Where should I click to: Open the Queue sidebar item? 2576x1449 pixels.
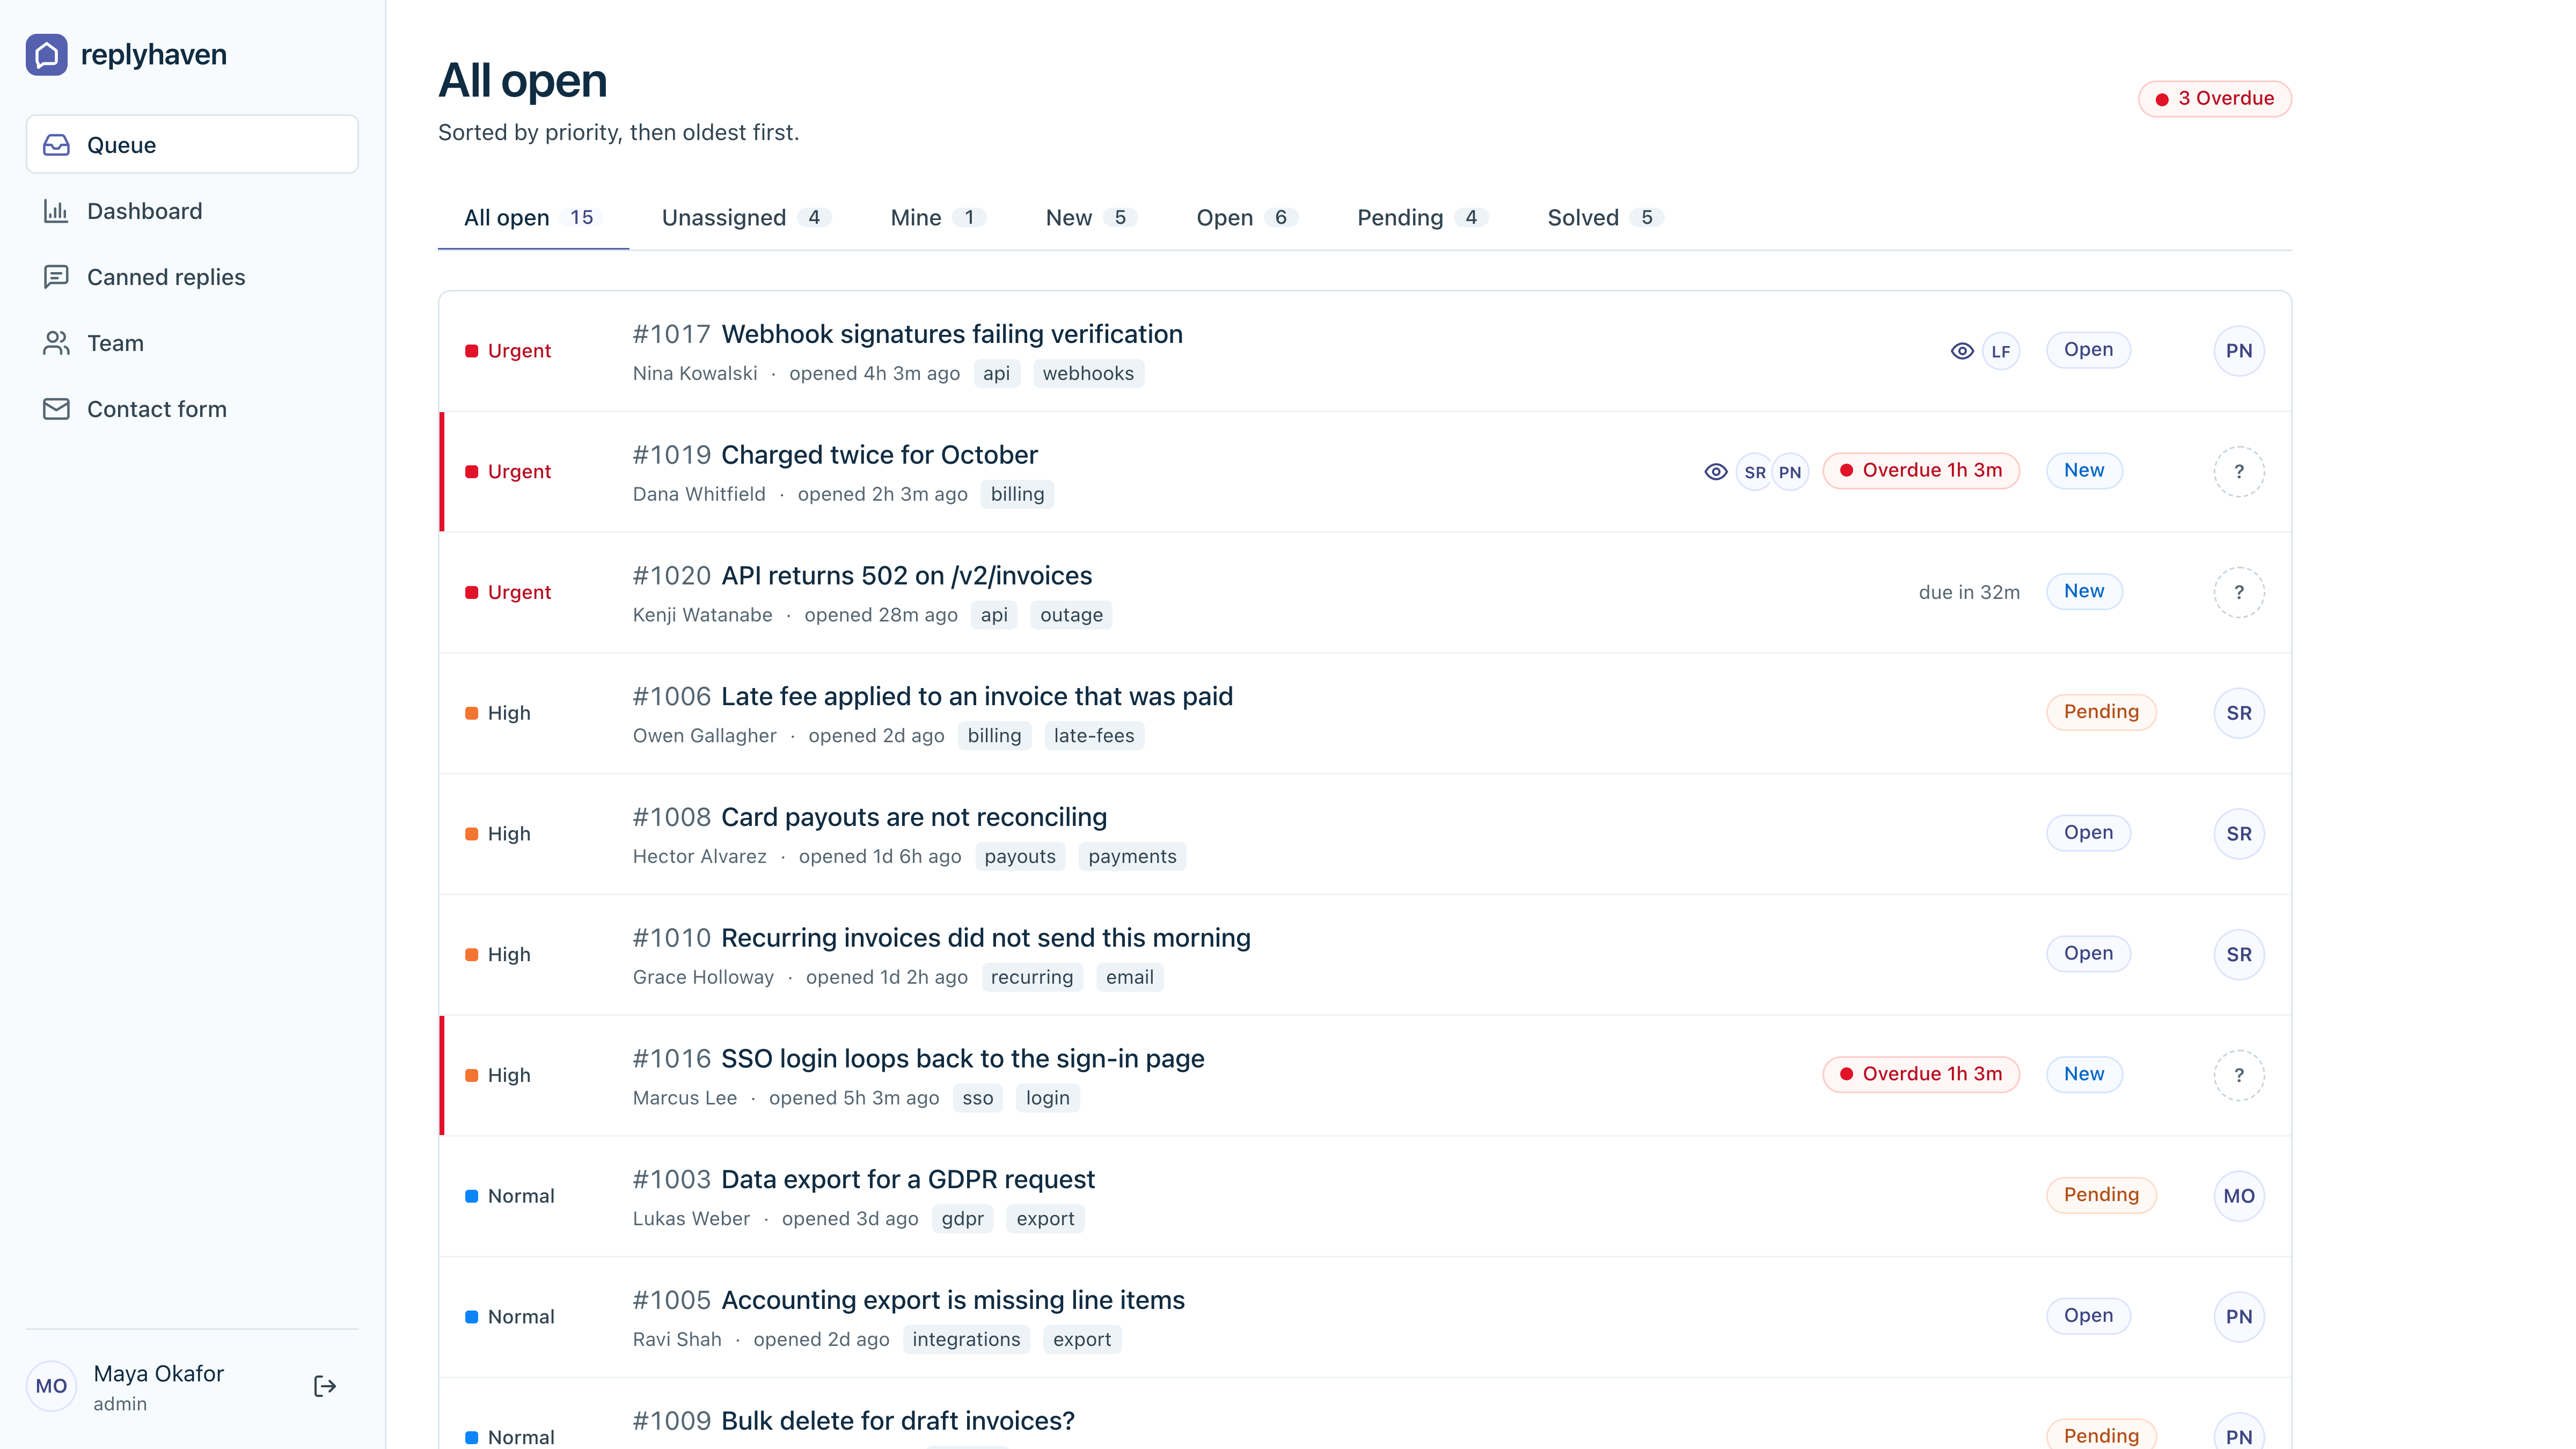(192, 145)
